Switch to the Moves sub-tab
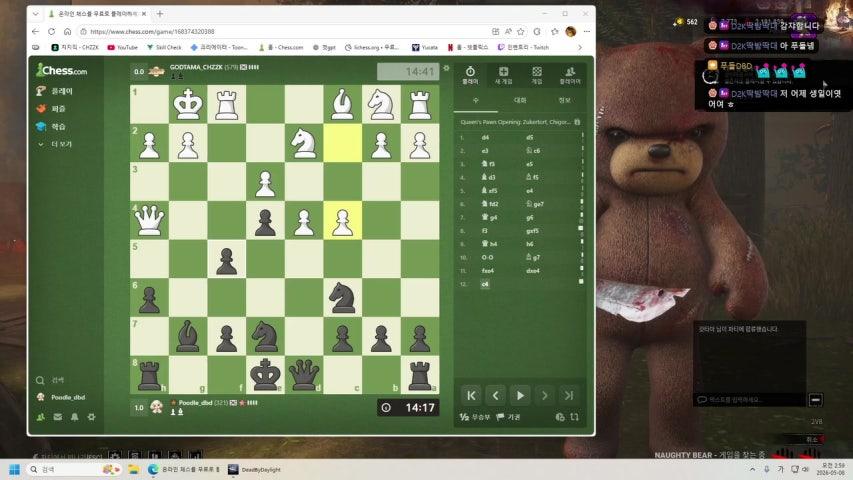Viewport: 853px width, 480px height. (x=475, y=100)
